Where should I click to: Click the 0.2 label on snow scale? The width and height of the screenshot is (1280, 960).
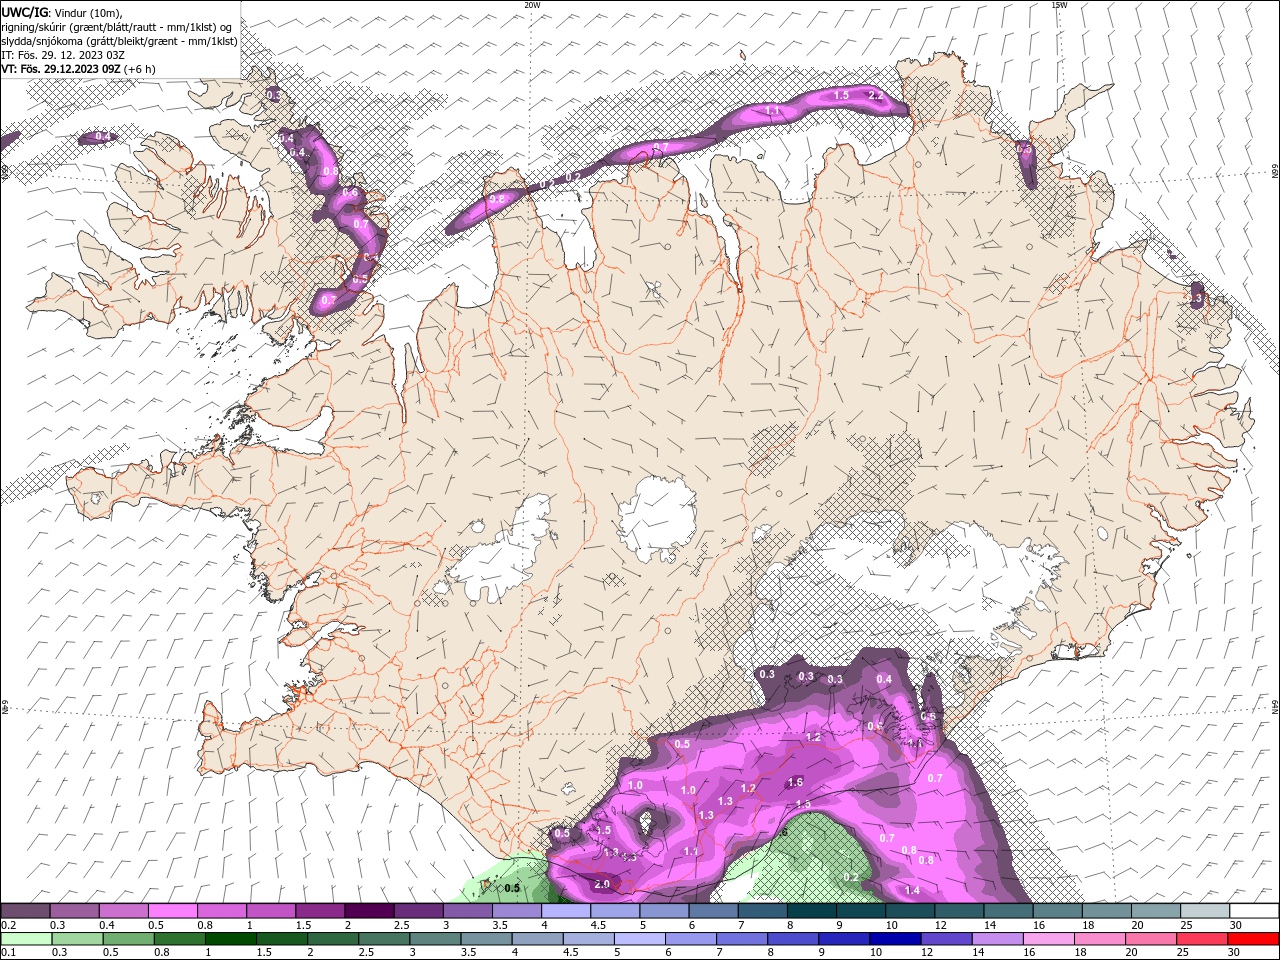(x=8, y=925)
